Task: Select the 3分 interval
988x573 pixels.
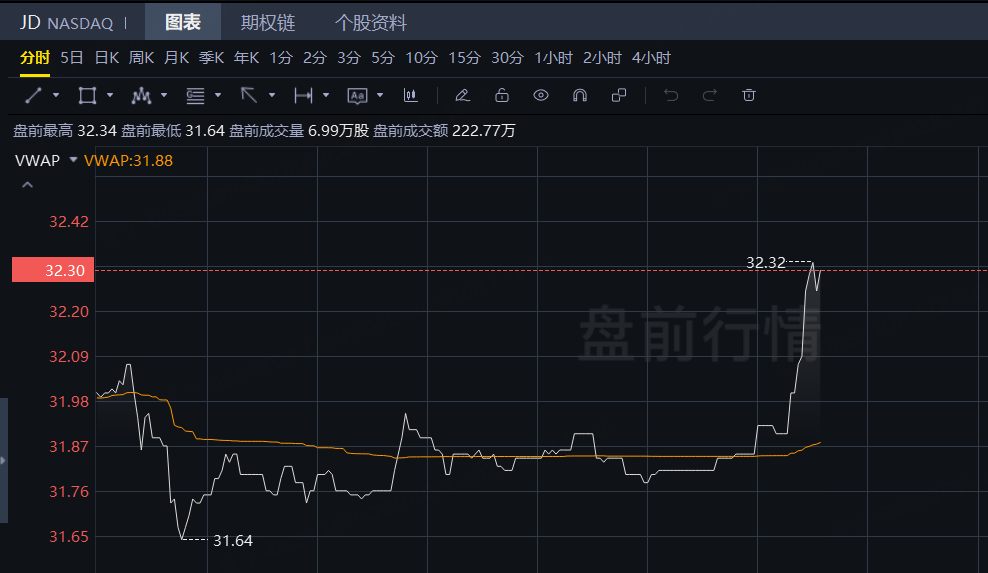Action: coord(349,58)
